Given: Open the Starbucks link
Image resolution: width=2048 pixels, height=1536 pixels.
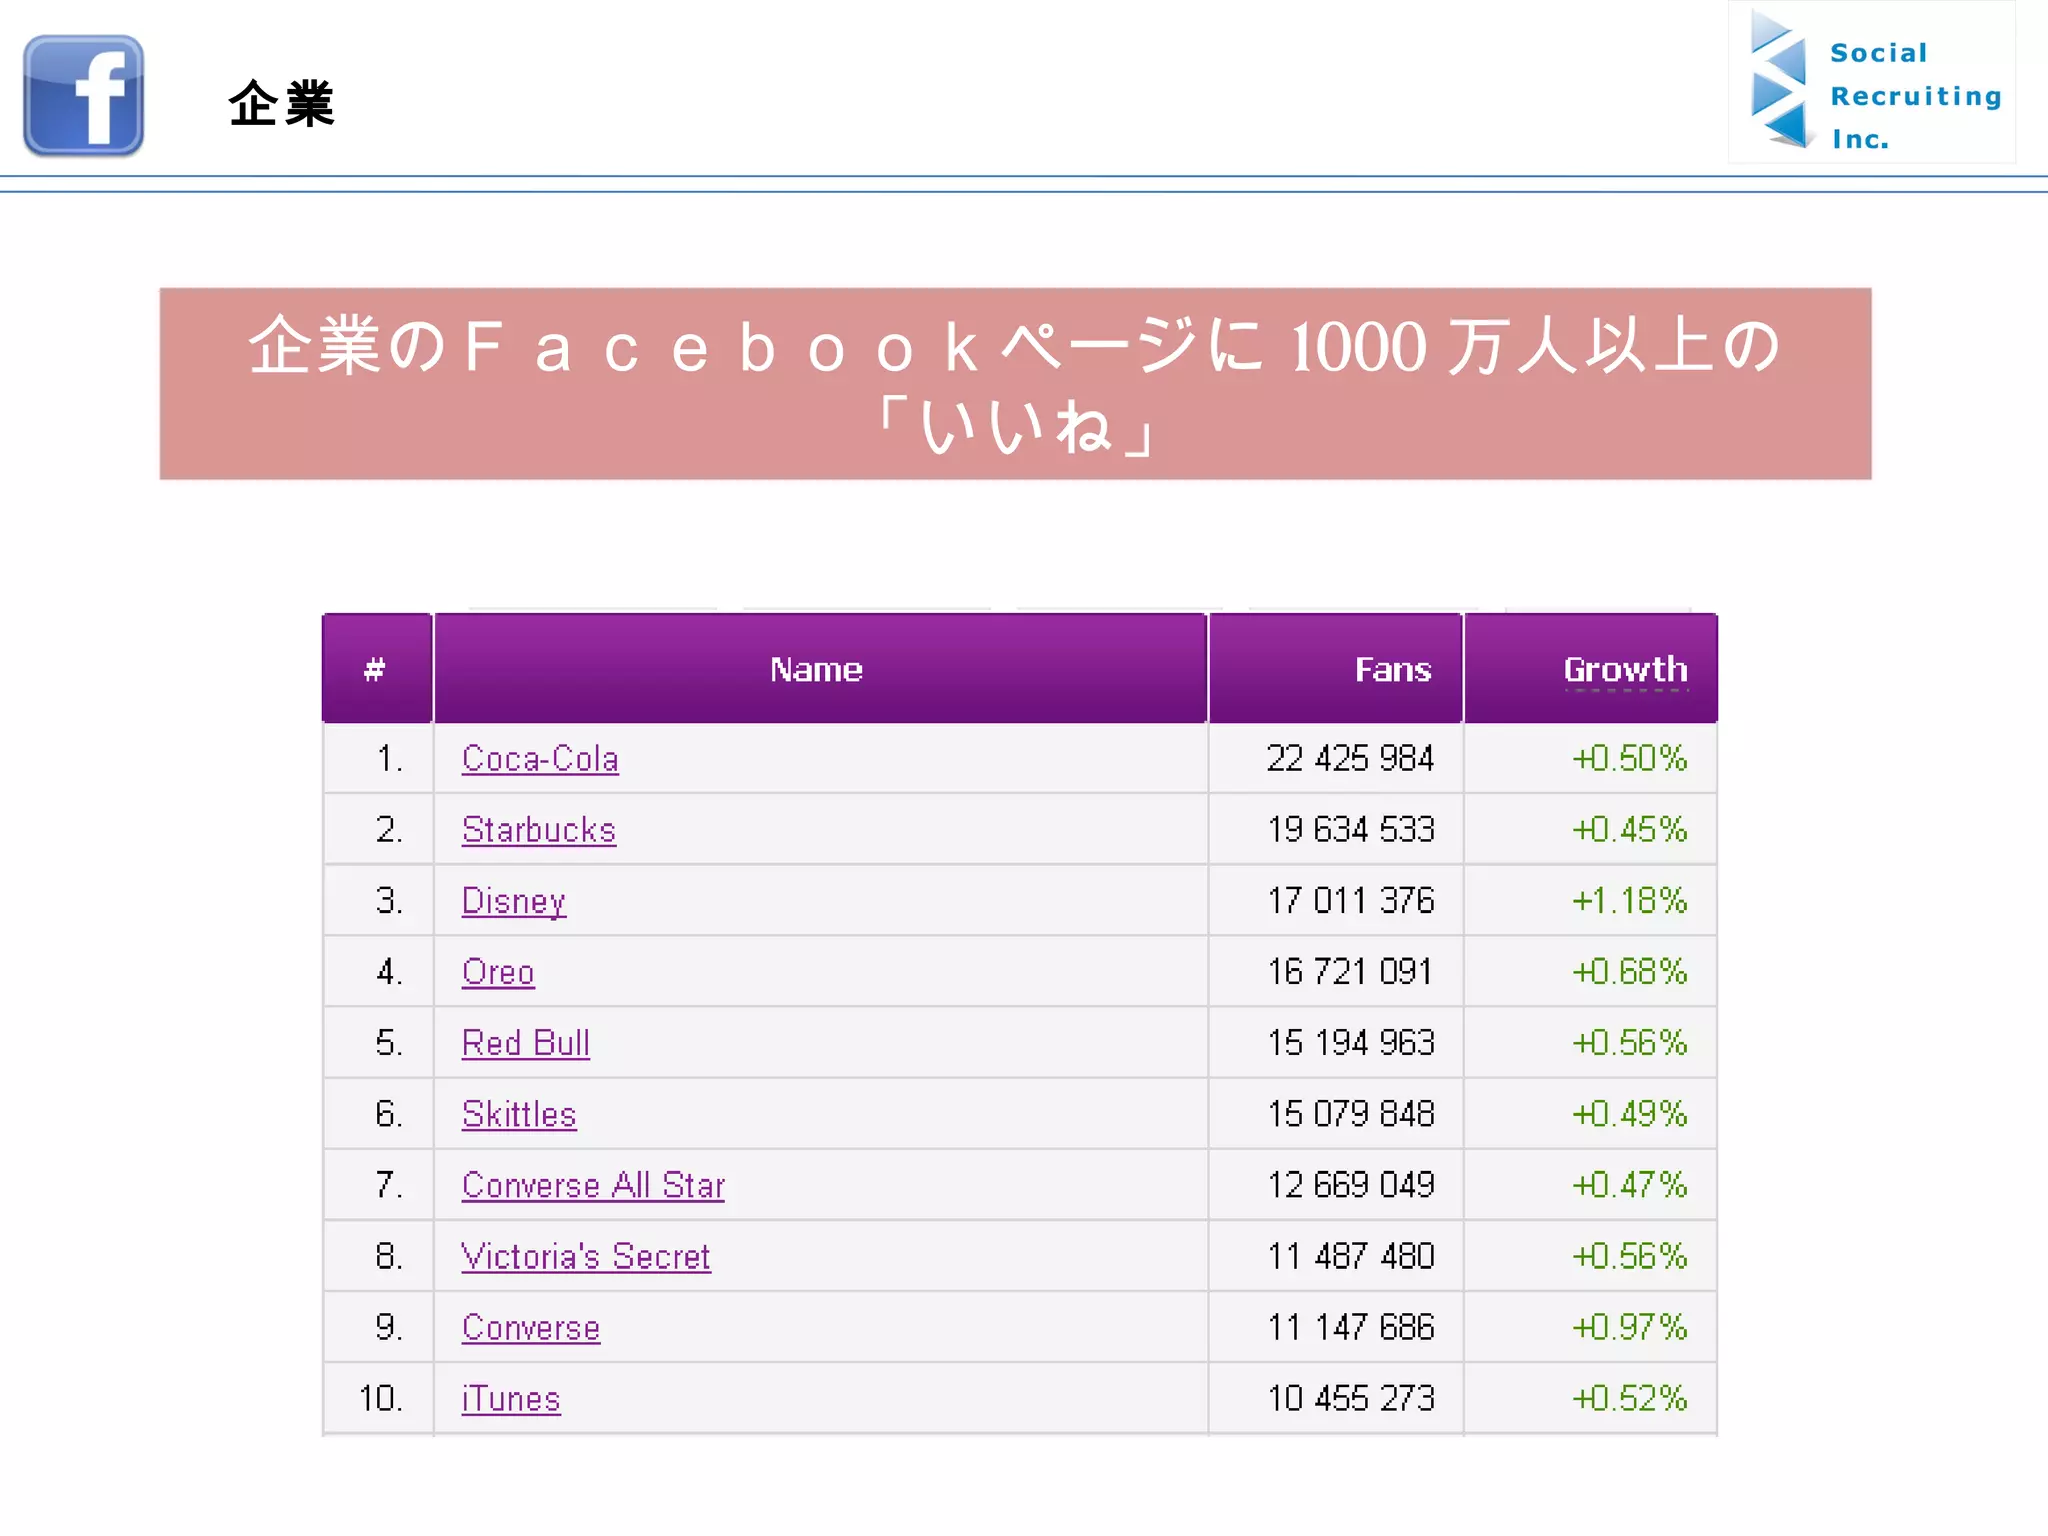Looking at the screenshot, I should (539, 830).
